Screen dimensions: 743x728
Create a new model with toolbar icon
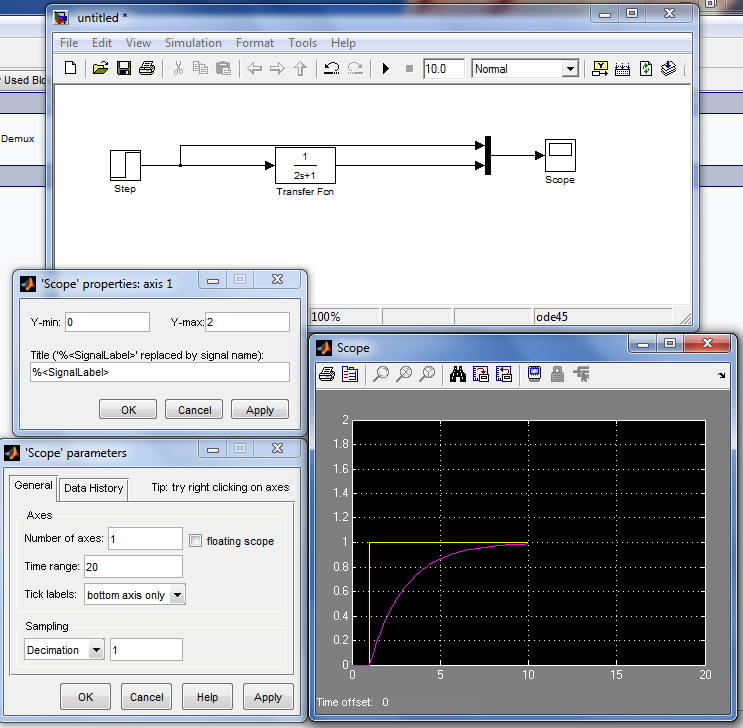pos(70,69)
